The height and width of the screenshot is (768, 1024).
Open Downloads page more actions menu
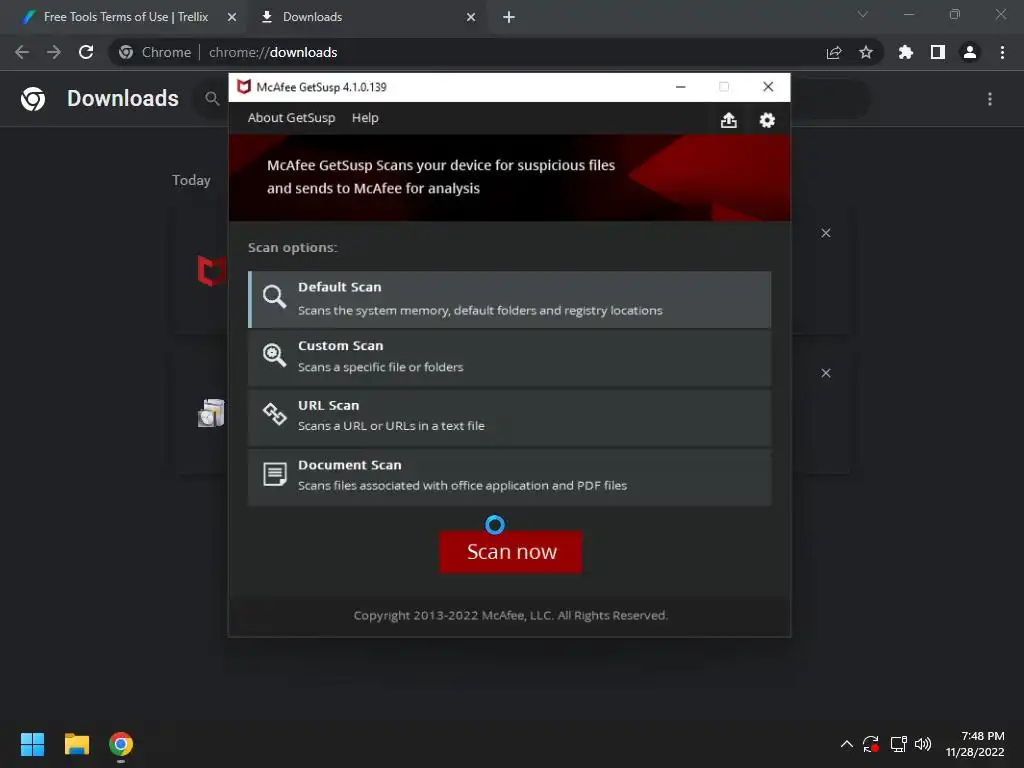(990, 99)
